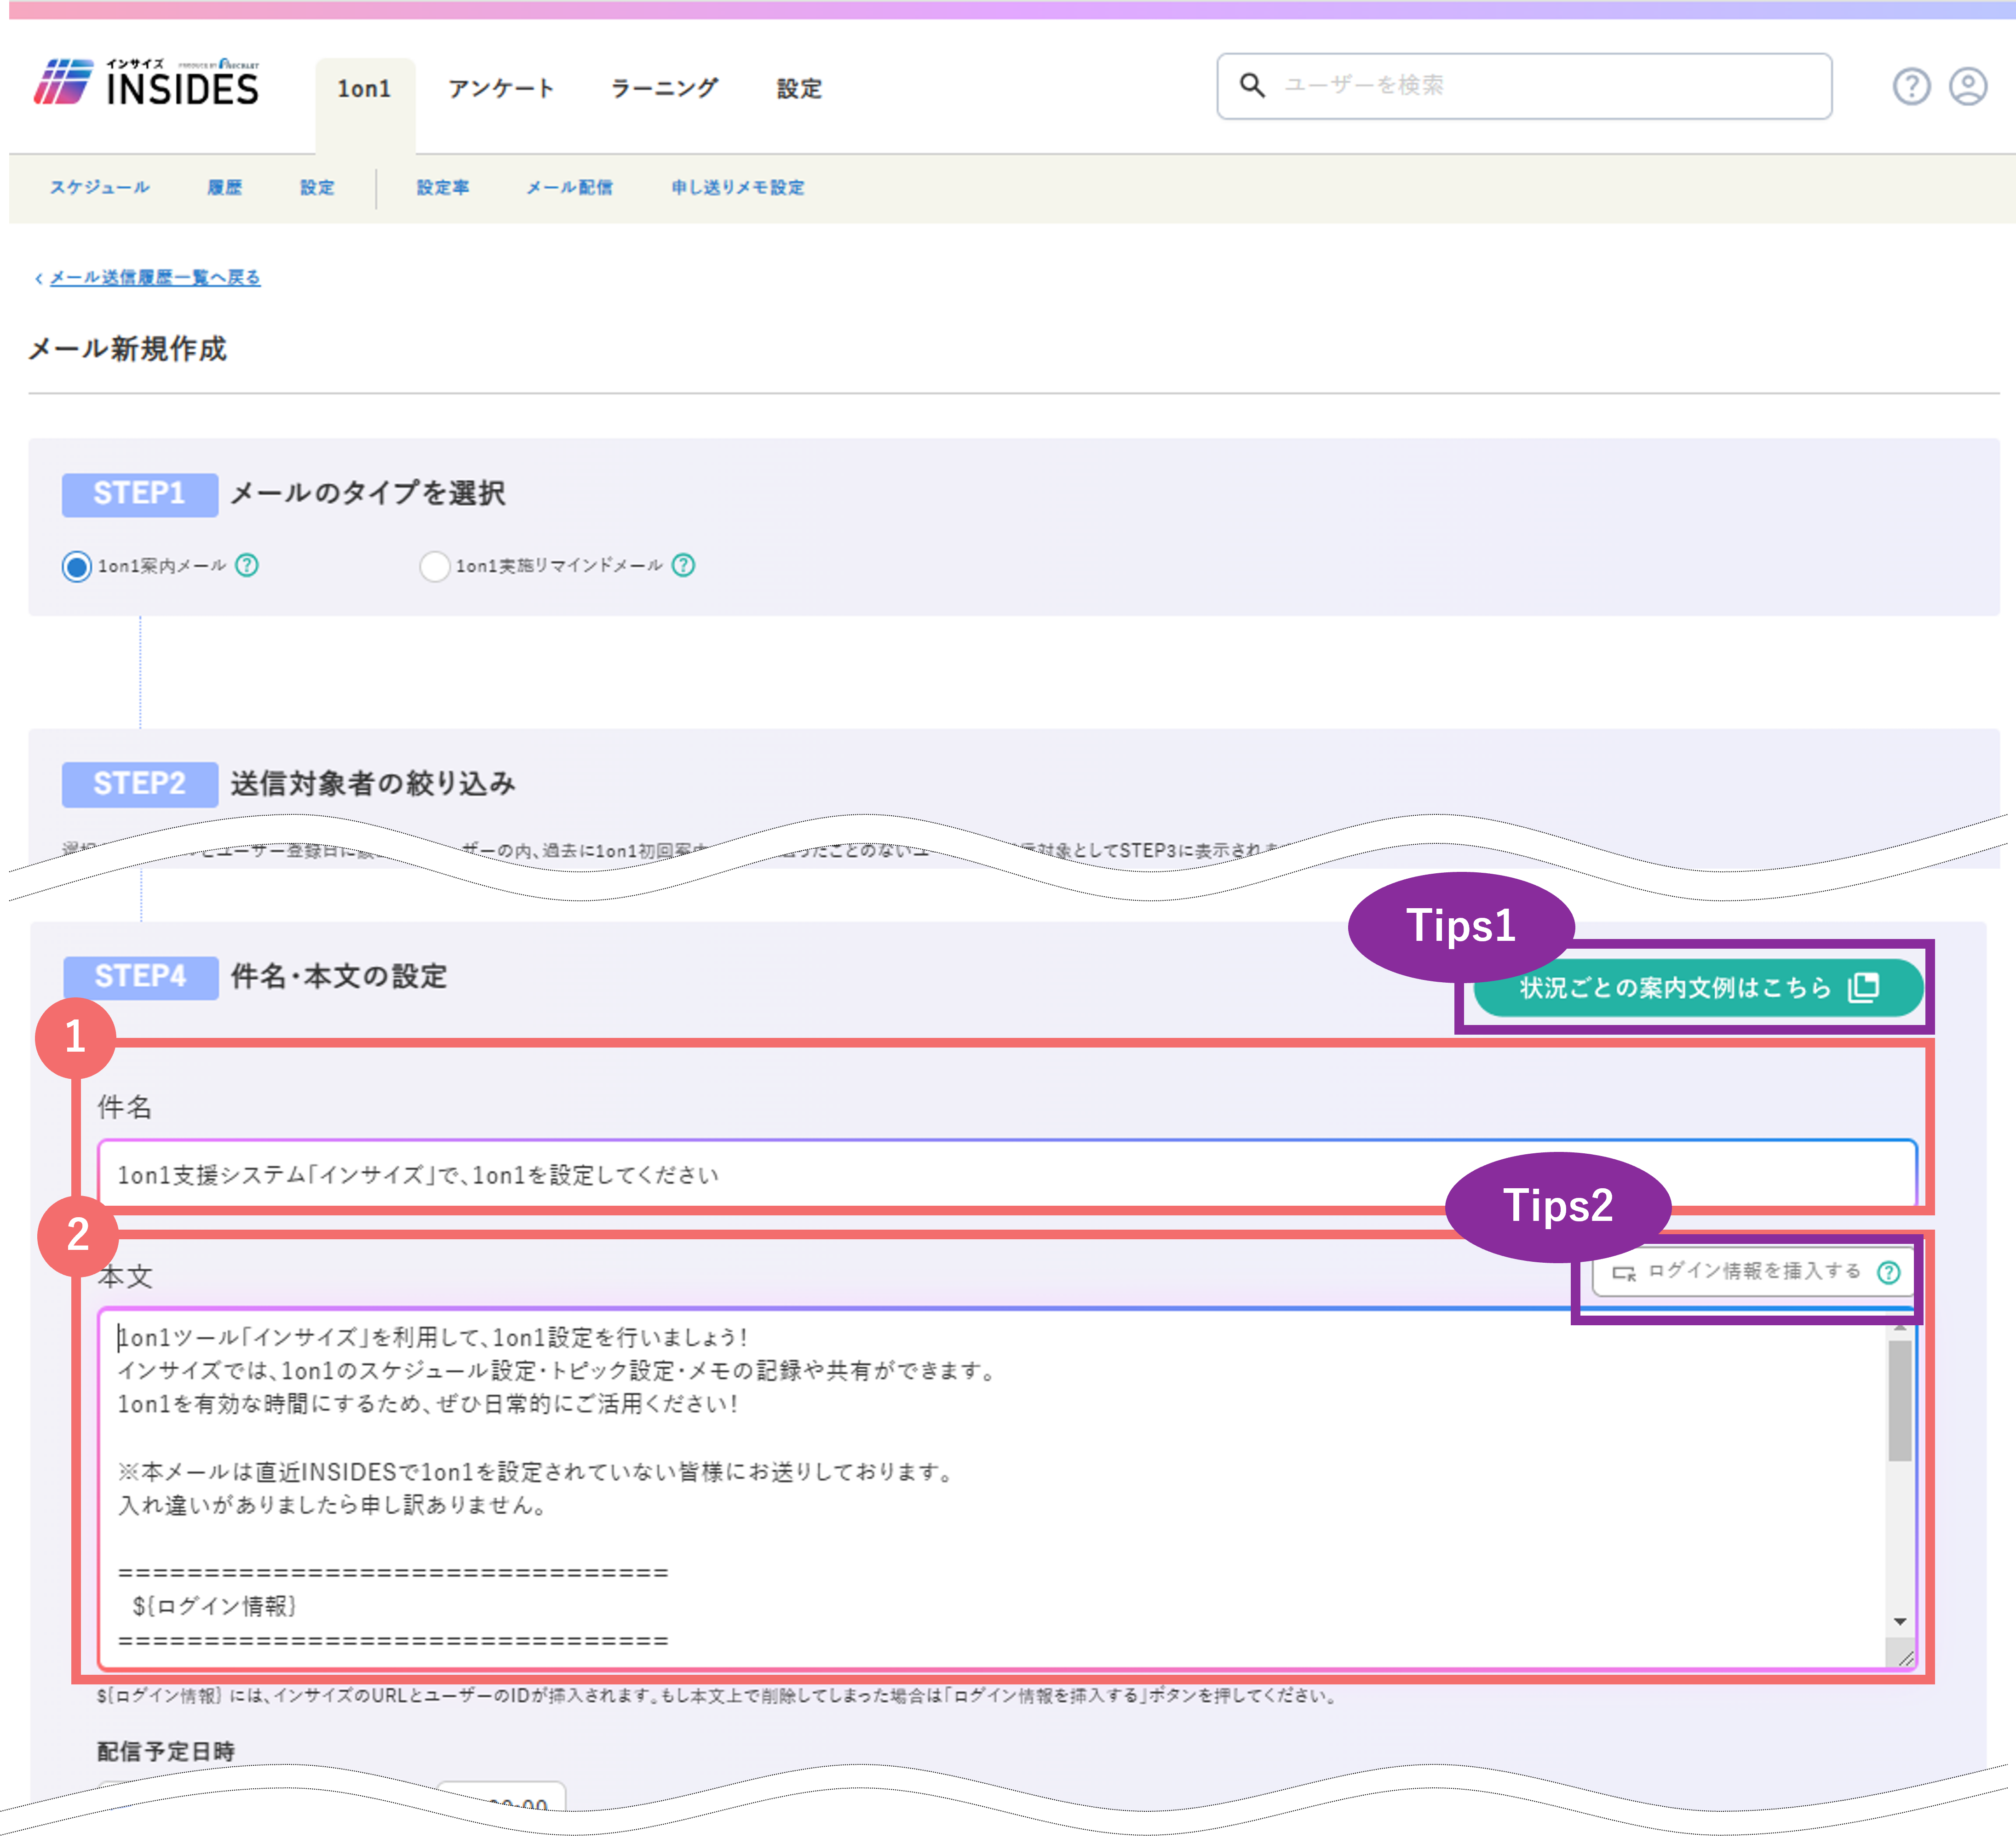Screen dimensions: 2016x1838
Task: Click the search magnifier icon
Action: (x=1252, y=85)
